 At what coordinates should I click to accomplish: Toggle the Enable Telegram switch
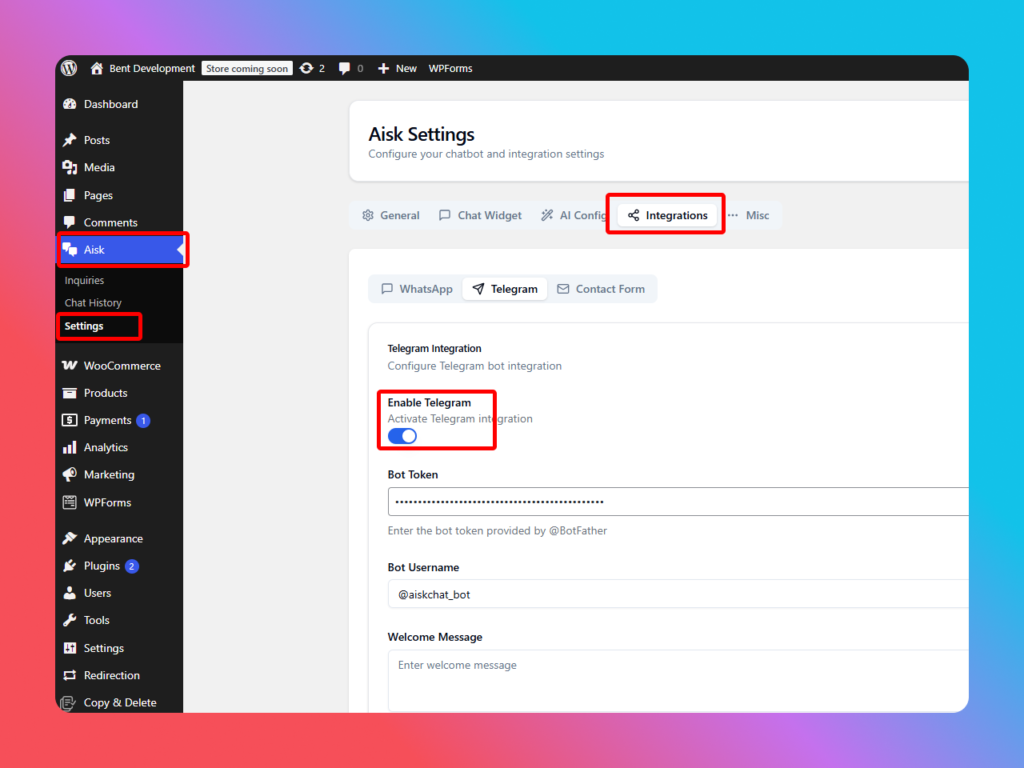click(x=402, y=436)
